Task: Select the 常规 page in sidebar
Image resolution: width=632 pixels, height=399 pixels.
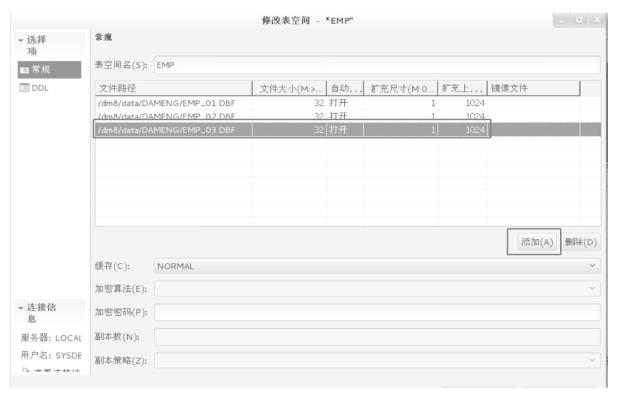Action: point(49,70)
